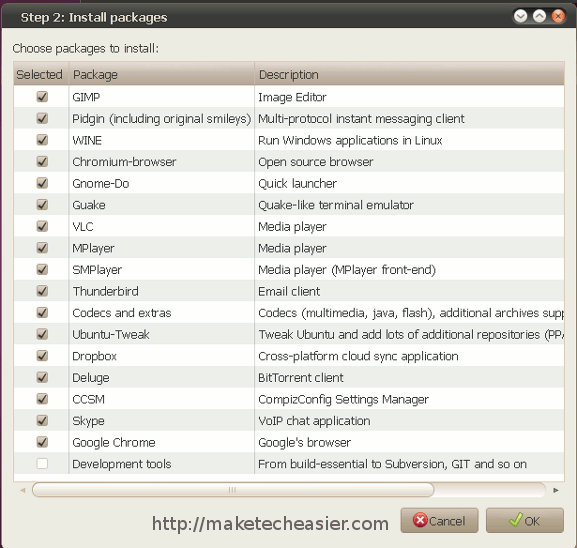The height and width of the screenshot is (548, 577).
Task: Click the BitTorrent client description
Action: point(301,378)
